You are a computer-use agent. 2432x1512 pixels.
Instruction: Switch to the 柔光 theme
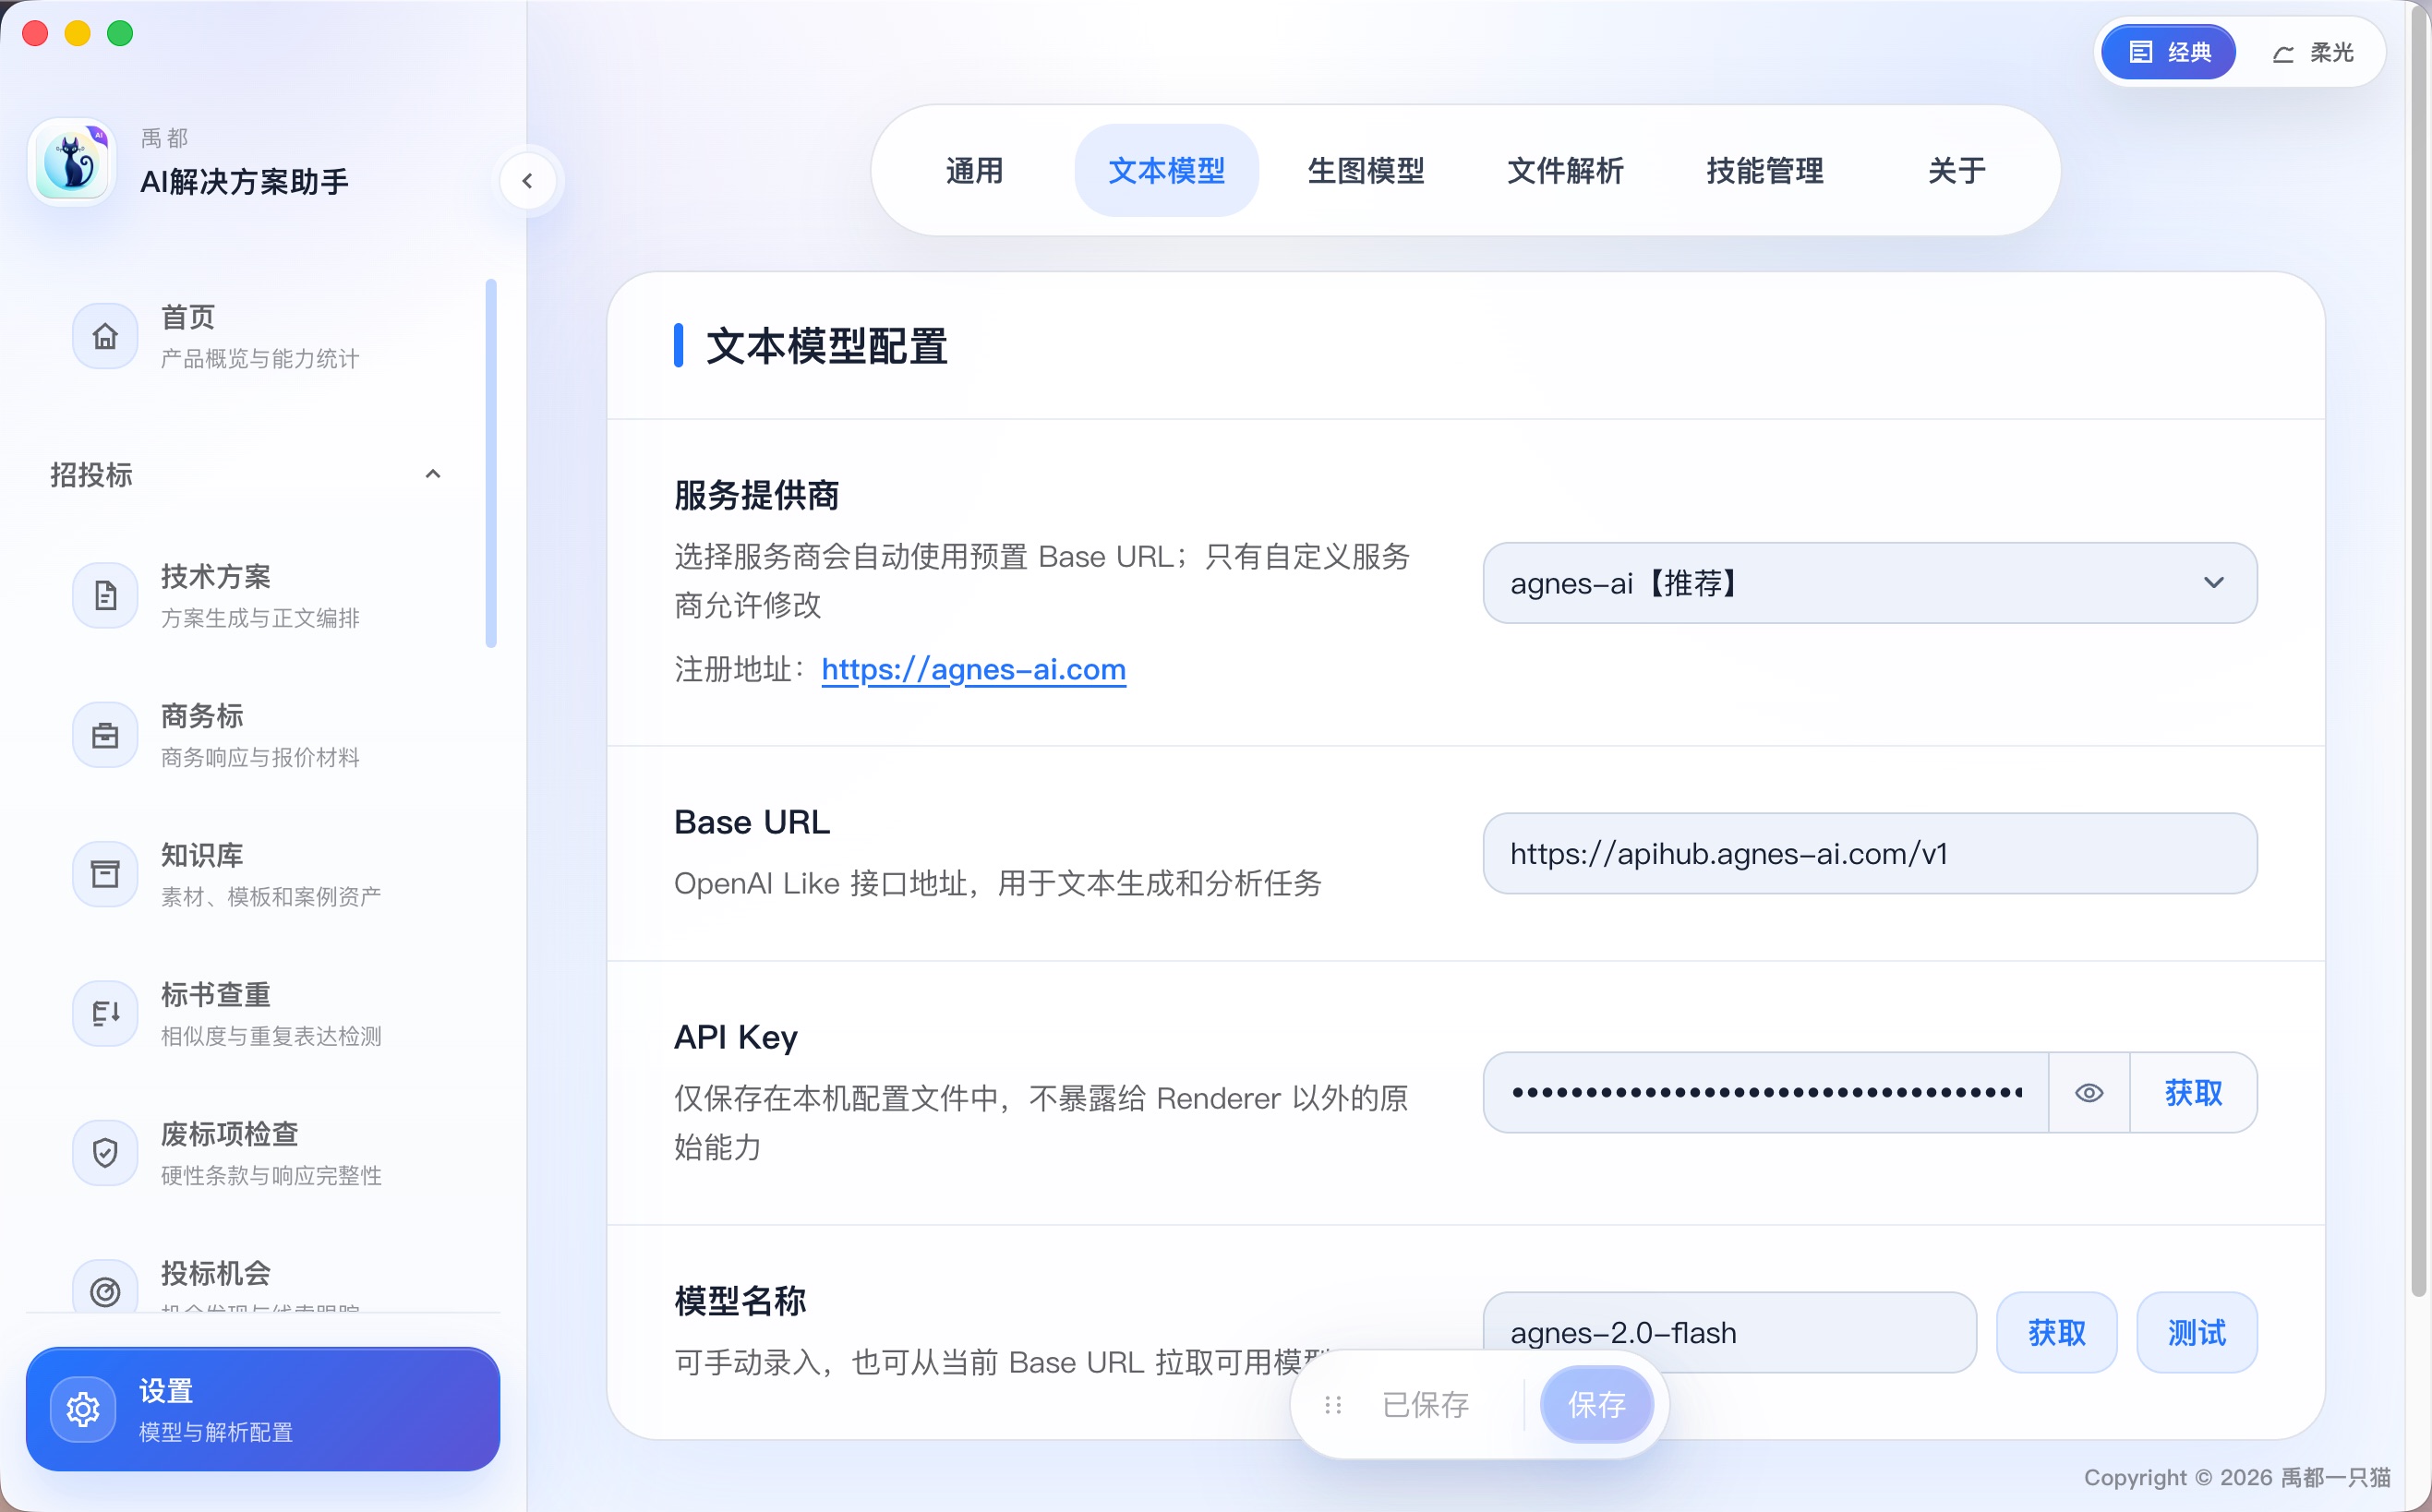coord(2313,52)
